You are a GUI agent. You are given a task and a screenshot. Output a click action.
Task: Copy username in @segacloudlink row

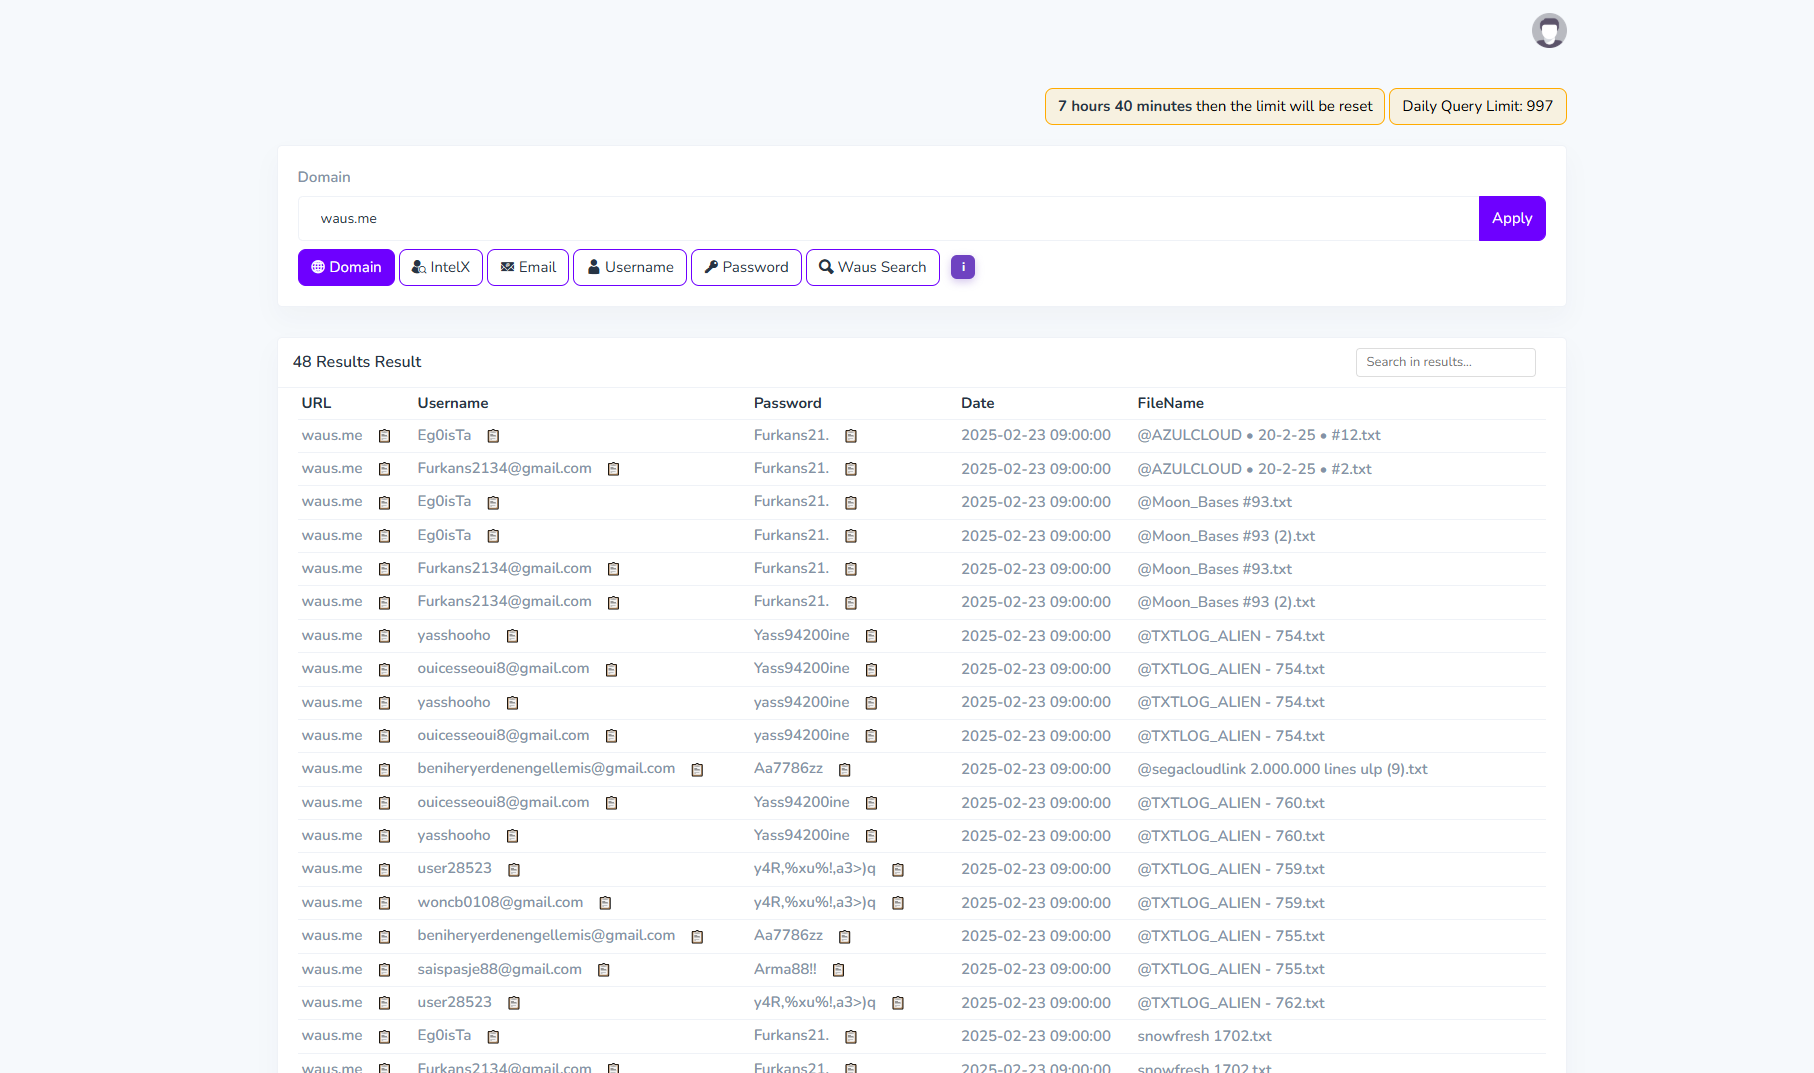point(698,770)
